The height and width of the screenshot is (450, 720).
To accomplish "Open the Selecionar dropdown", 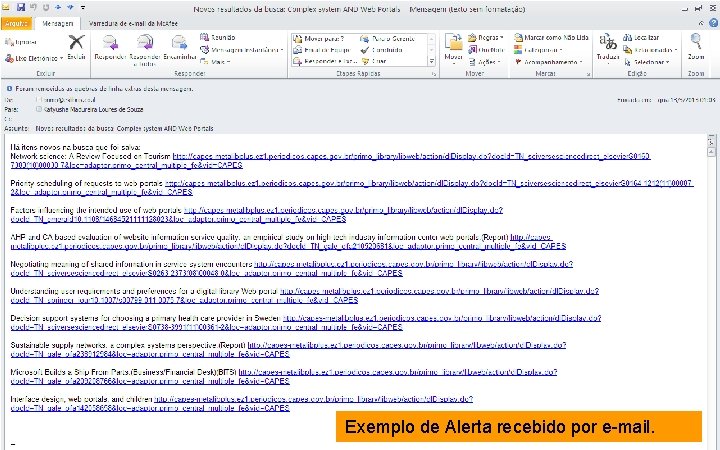I will pos(647,62).
